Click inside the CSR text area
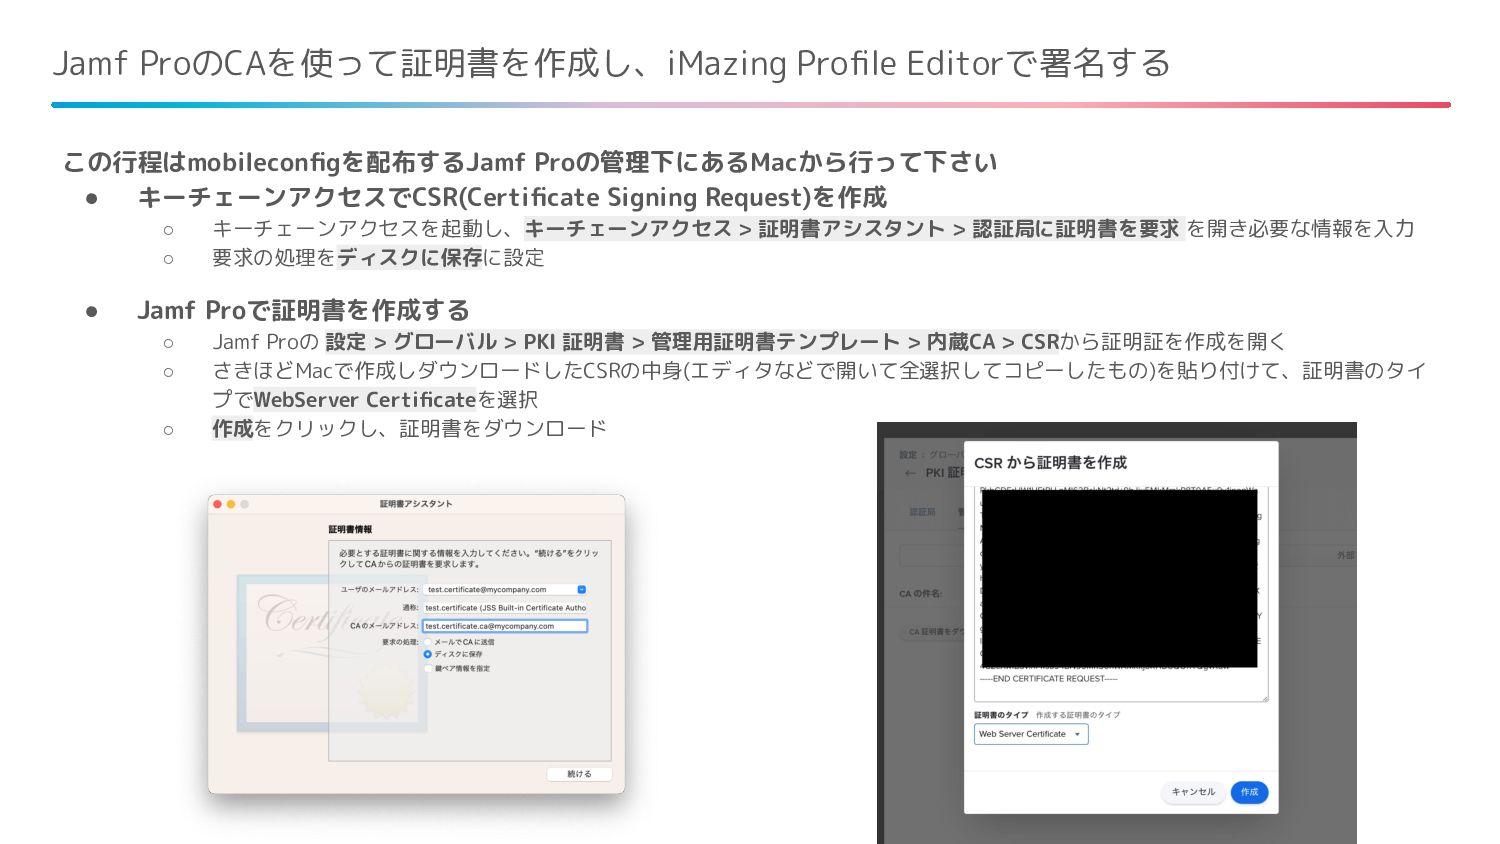 [x=1120, y=594]
